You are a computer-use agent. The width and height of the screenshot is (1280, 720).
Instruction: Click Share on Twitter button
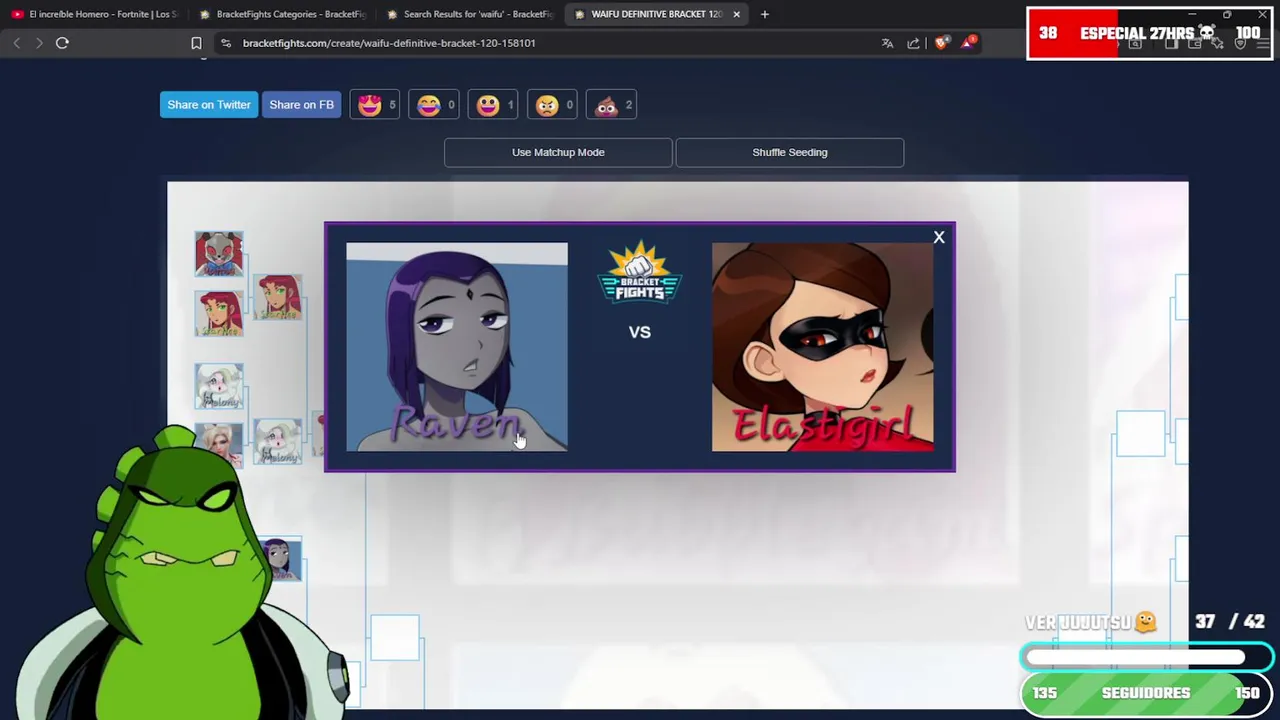click(x=209, y=105)
